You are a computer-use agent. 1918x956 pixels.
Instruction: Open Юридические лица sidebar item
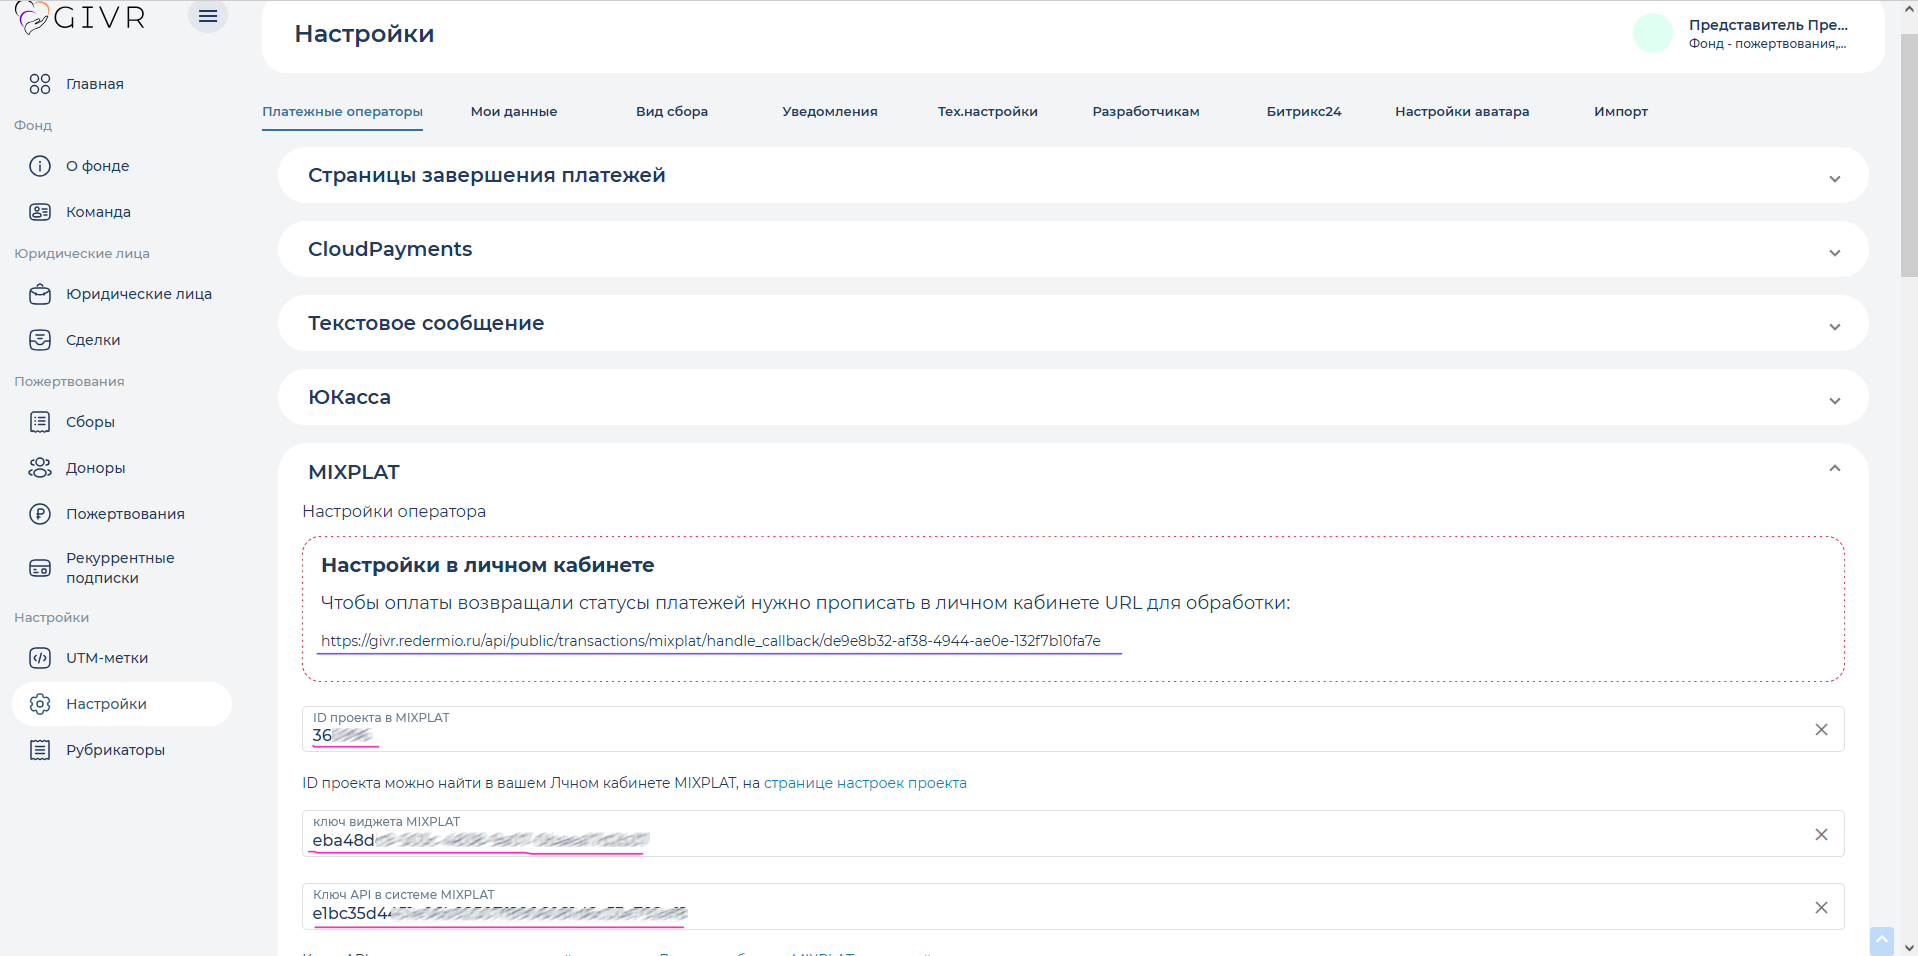tap(139, 294)
